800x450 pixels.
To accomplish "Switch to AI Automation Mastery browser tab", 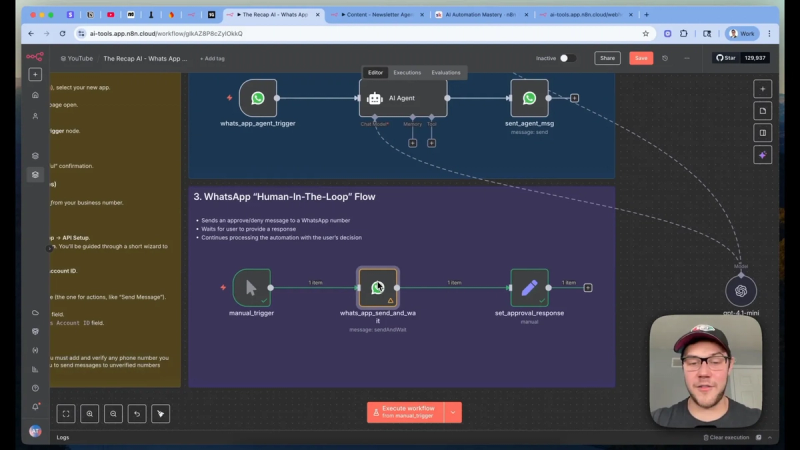I will tap(481, 15).
